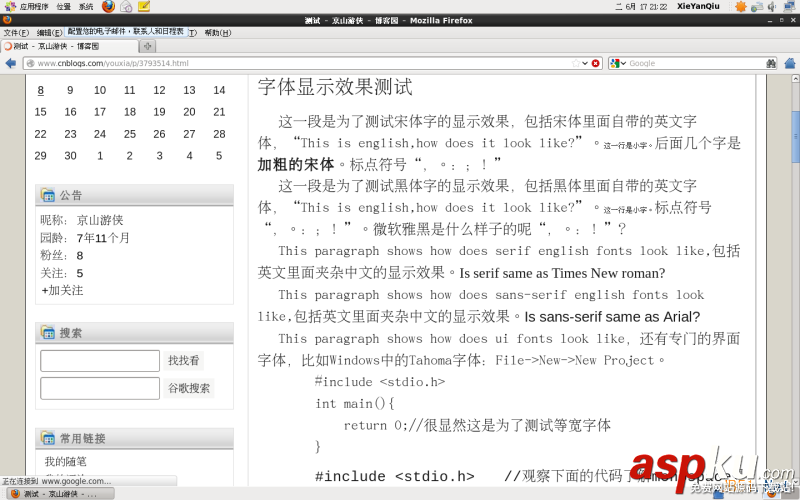Click the Firefox taskbar window button
The width and height of the screenshot is (800, 500).
60,493
